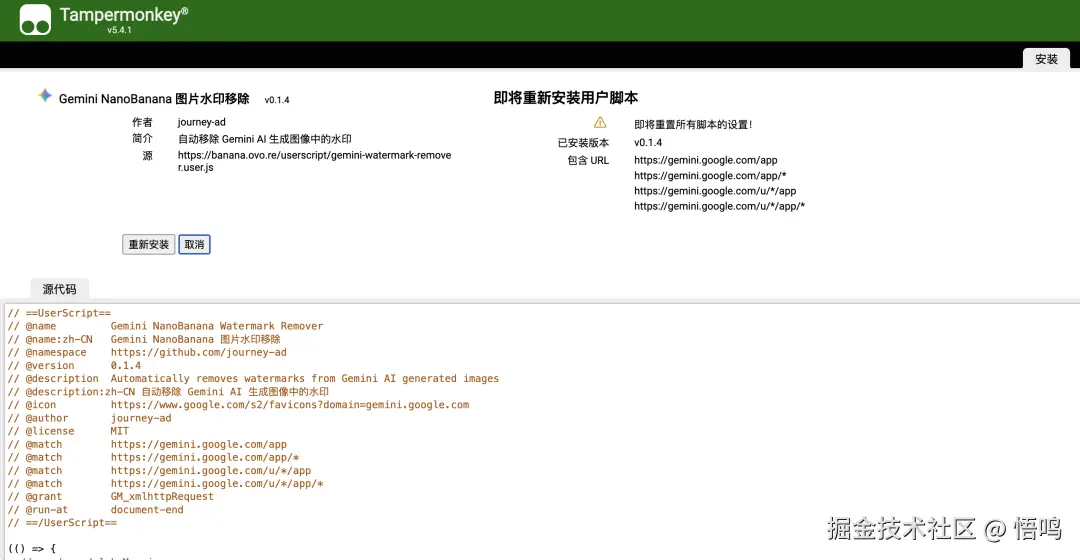Click the 重新安装 button

[149, 245]
